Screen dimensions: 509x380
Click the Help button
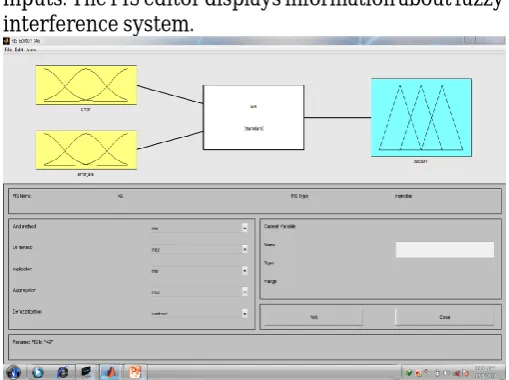tap(313, 317)
